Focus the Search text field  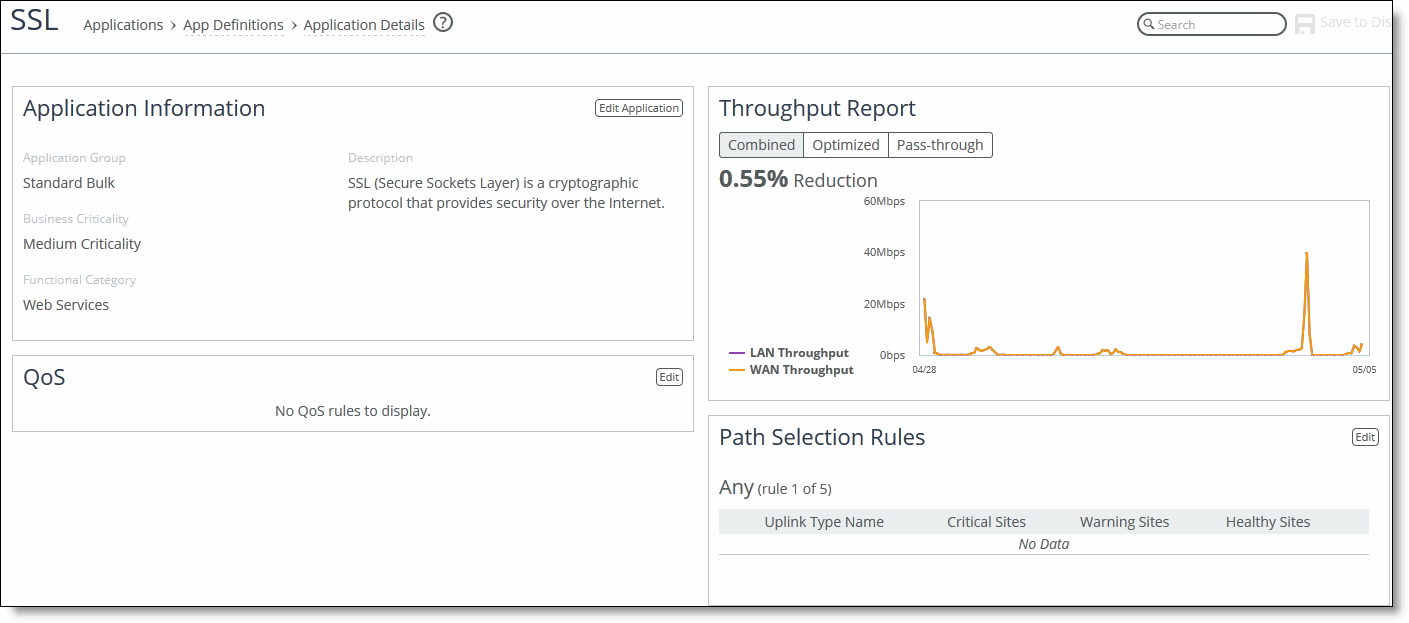tap(1218, 24)
